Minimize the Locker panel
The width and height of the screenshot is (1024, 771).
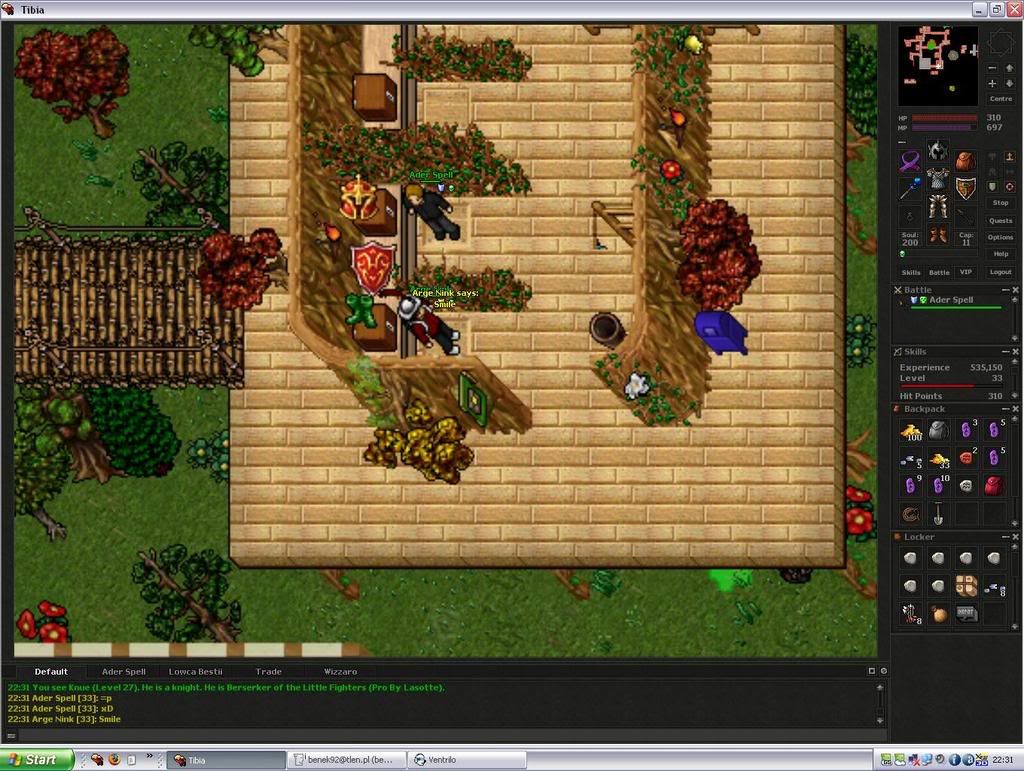[1006, 537]
